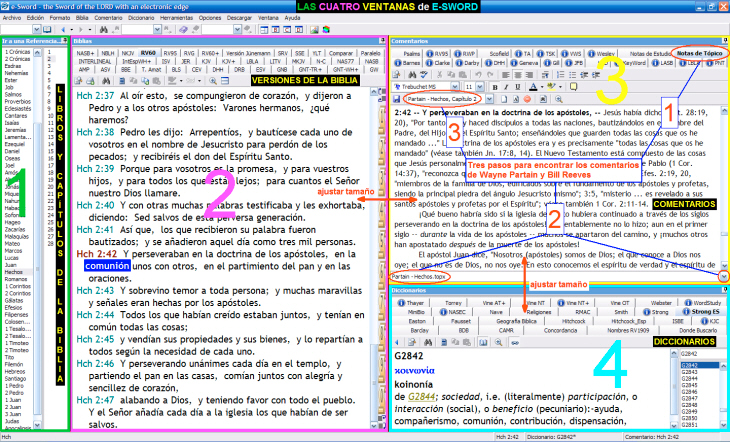Open the Archivo menu
This screenshot has width=730, height=442.
tap(12, 18)
